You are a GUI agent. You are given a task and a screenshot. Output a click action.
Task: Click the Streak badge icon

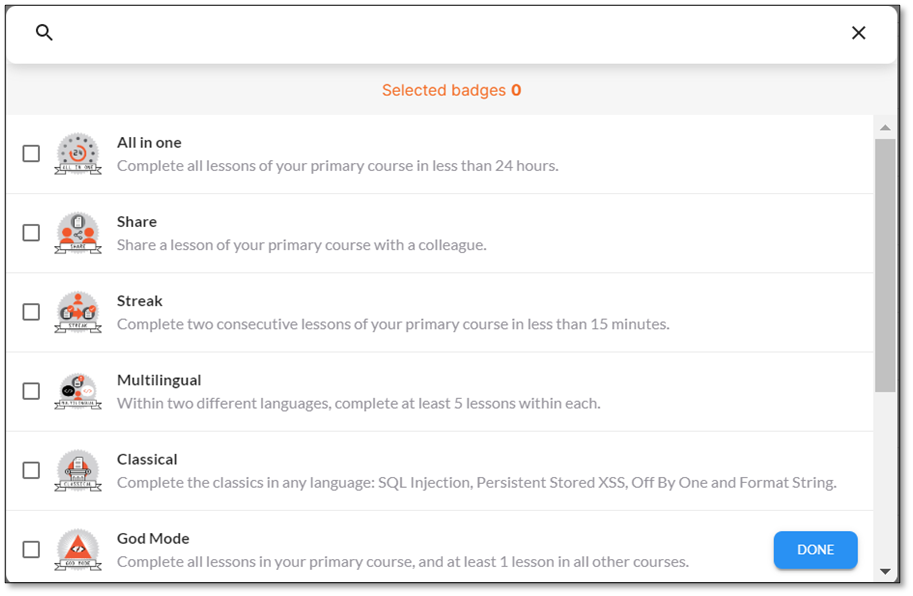[x=78, y=312]
